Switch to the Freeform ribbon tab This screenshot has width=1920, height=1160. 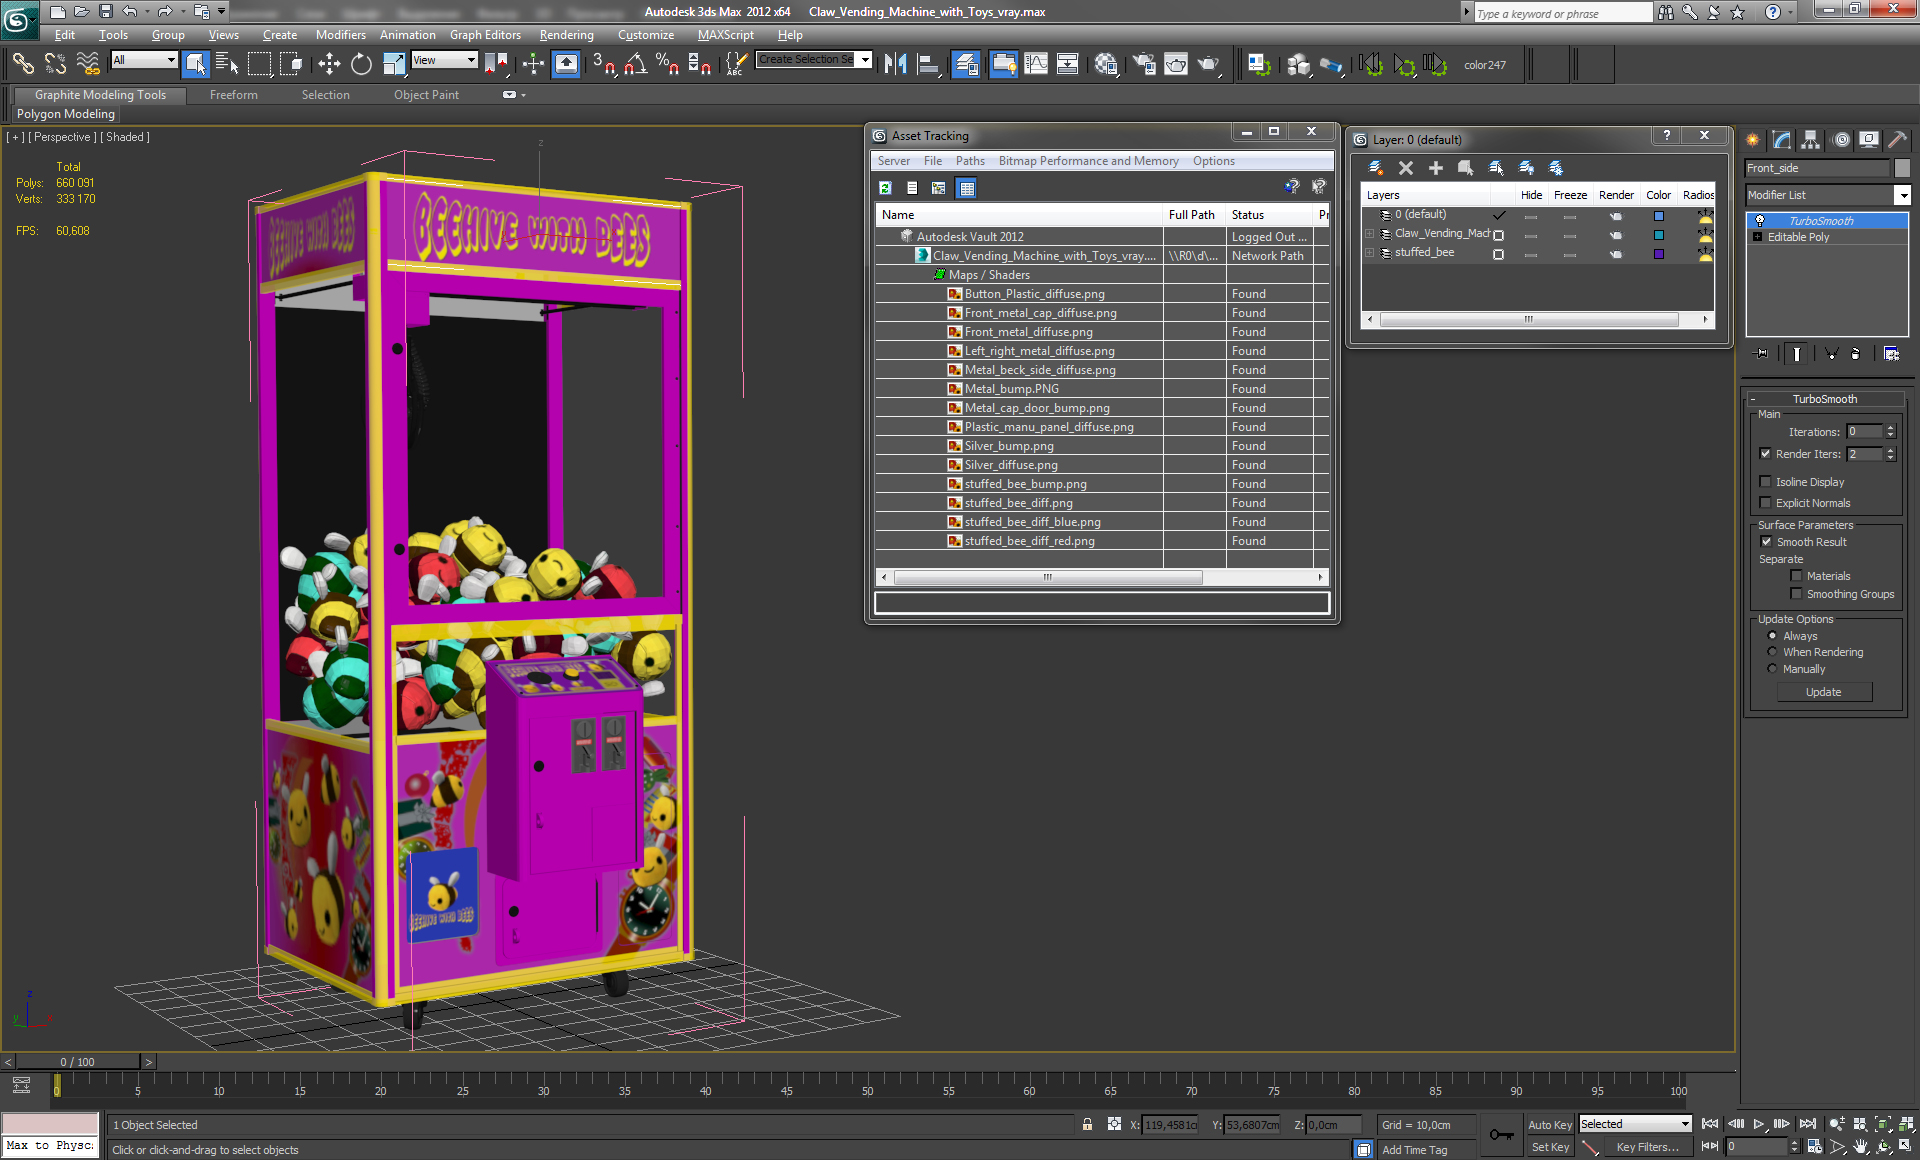(x=233, y=95)
